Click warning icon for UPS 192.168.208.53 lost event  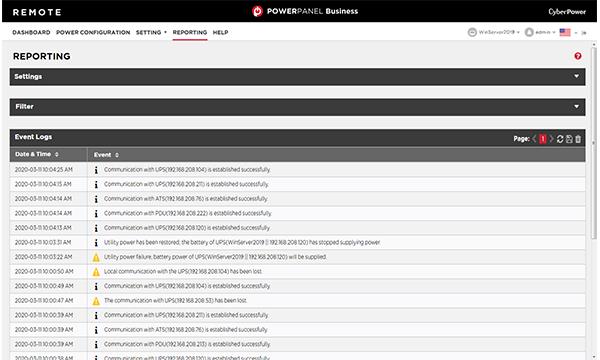pos(96,301)
